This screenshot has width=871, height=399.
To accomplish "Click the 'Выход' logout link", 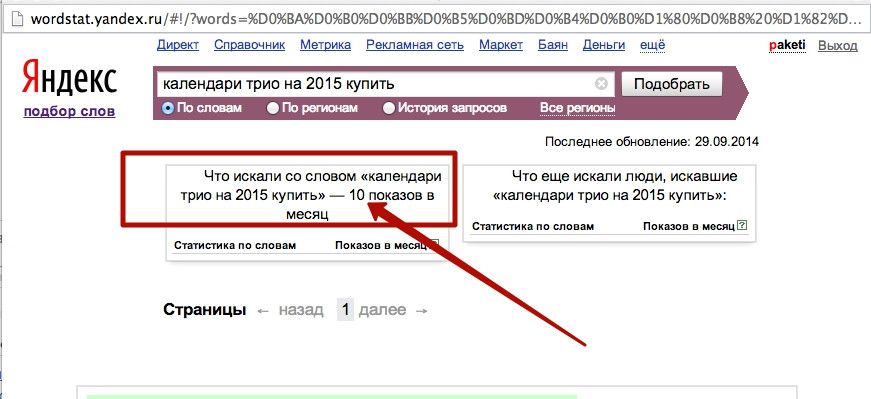I will point(838,46).
